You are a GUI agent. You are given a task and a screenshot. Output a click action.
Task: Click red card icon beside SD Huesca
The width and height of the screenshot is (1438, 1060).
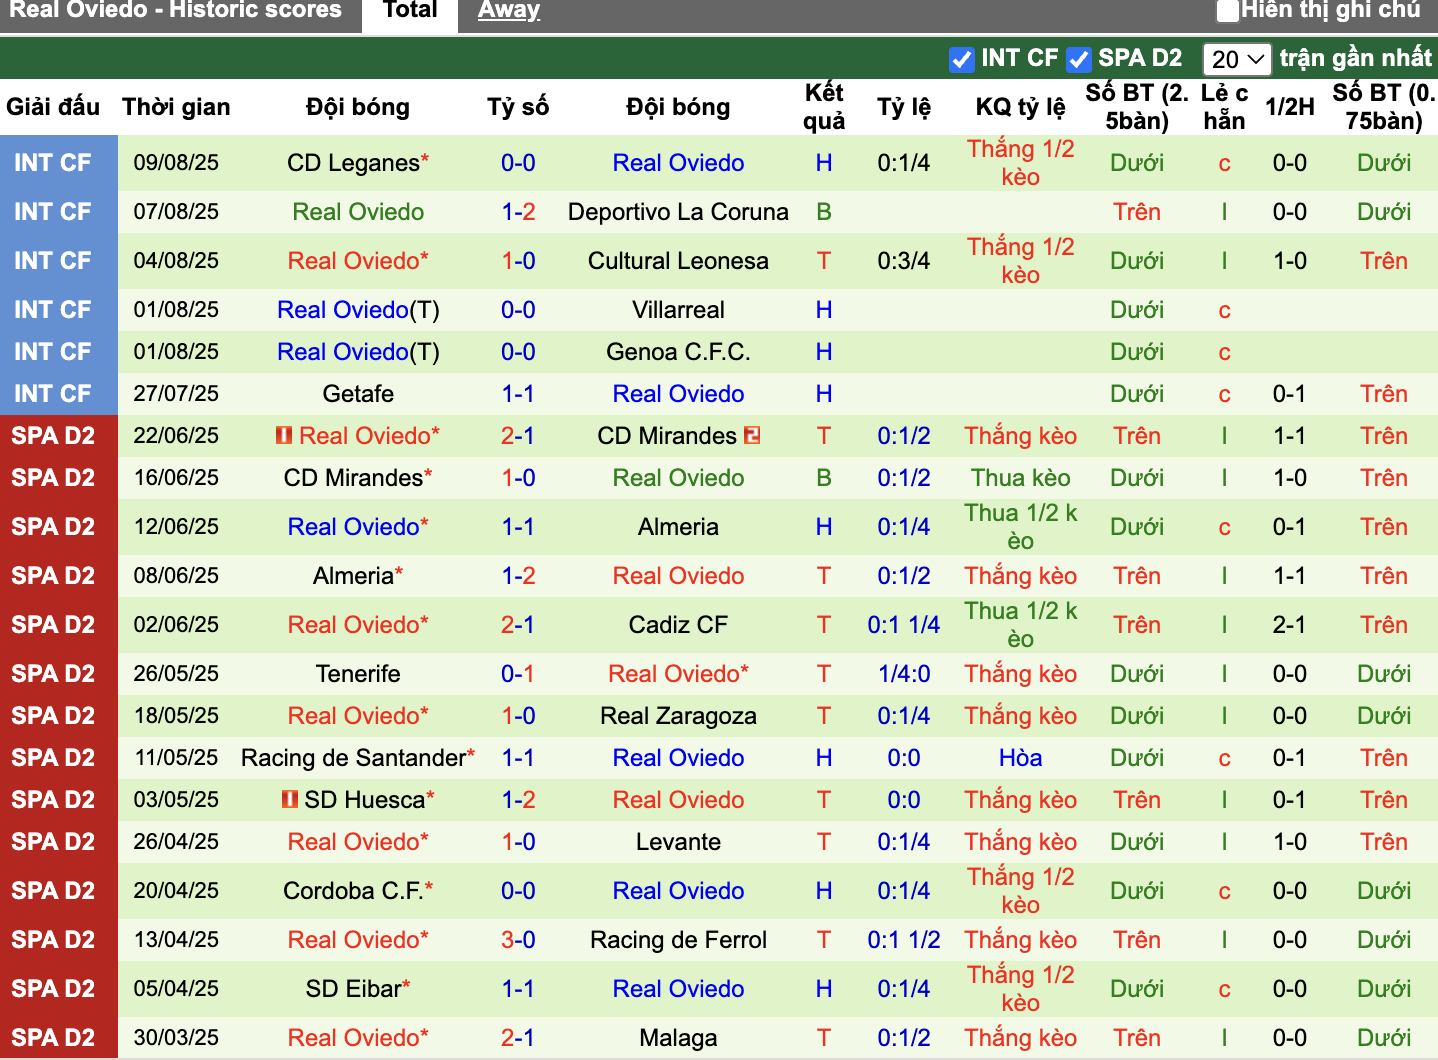click(x=289, y=800)
